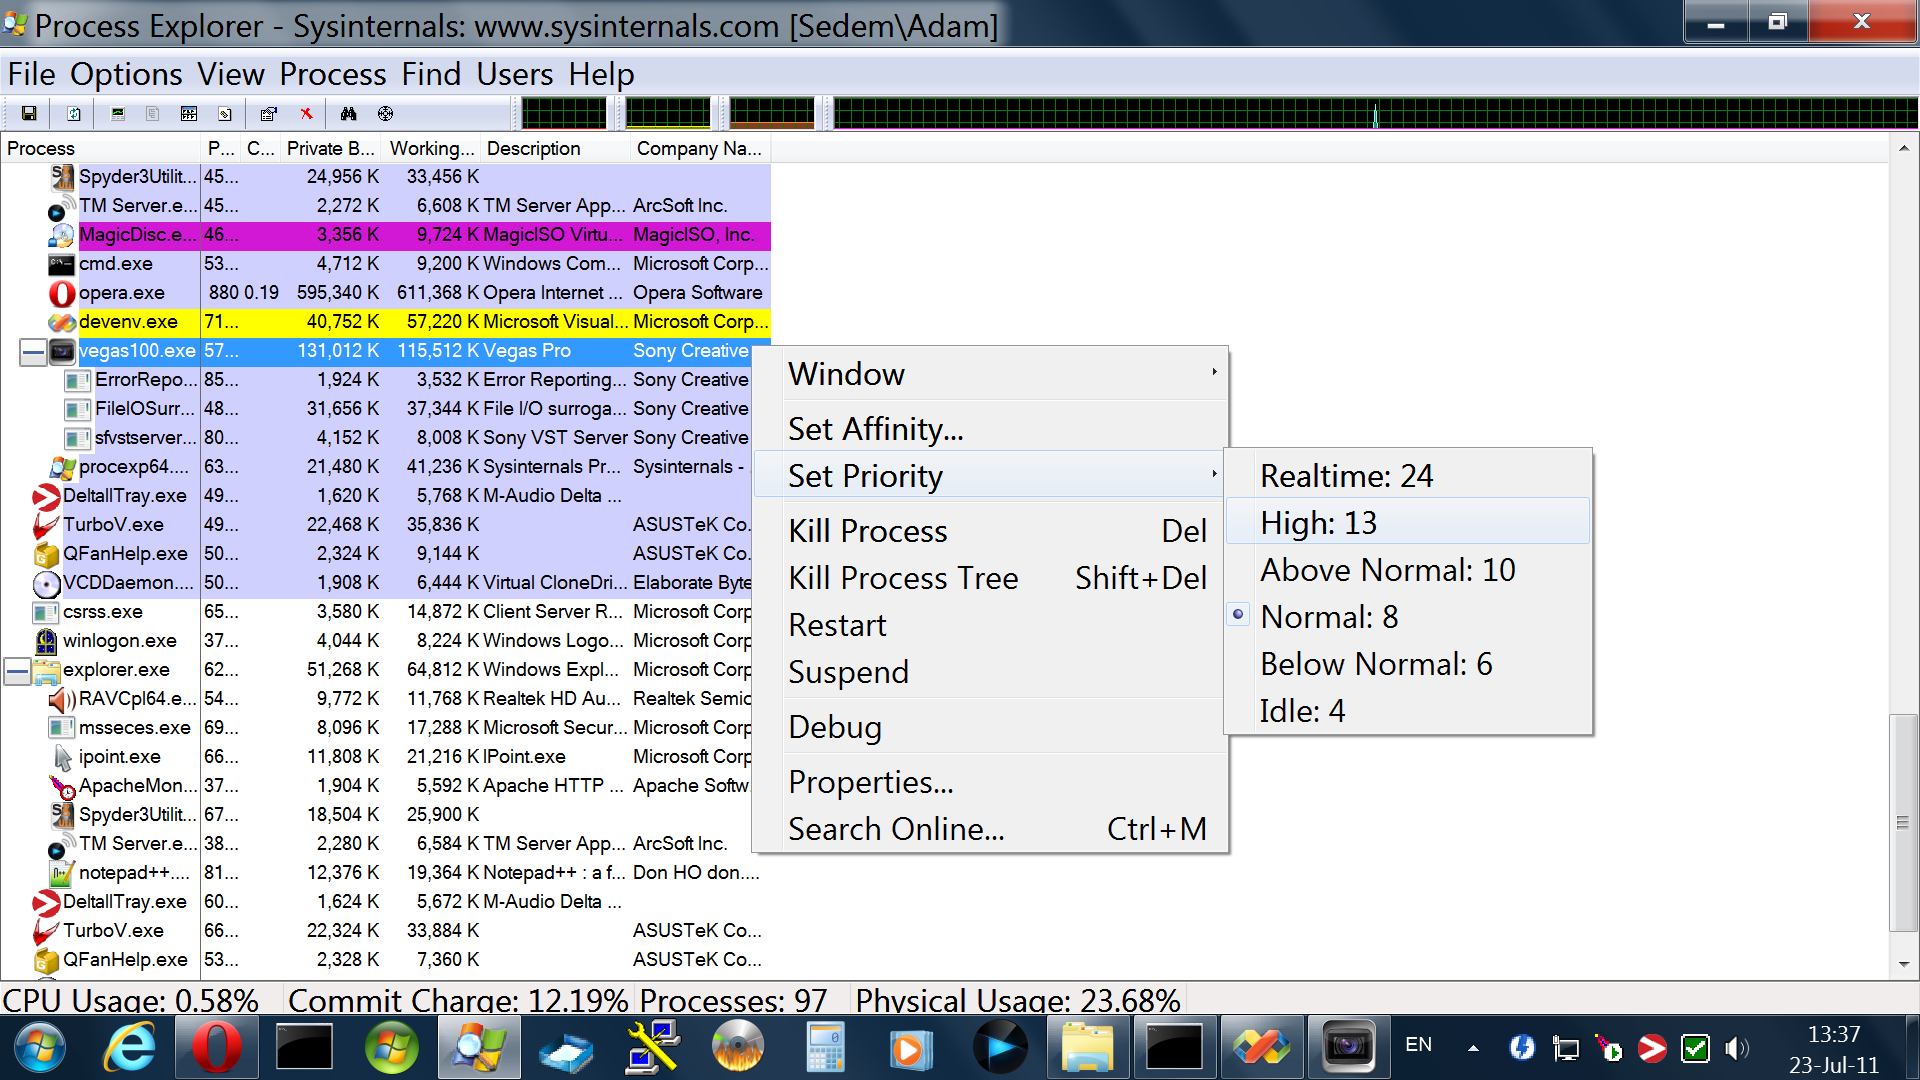Choose High: 13 priority
The width and height of the screenshot is (1920, 1080).
pyautogui.click(x=1318, y=523)
